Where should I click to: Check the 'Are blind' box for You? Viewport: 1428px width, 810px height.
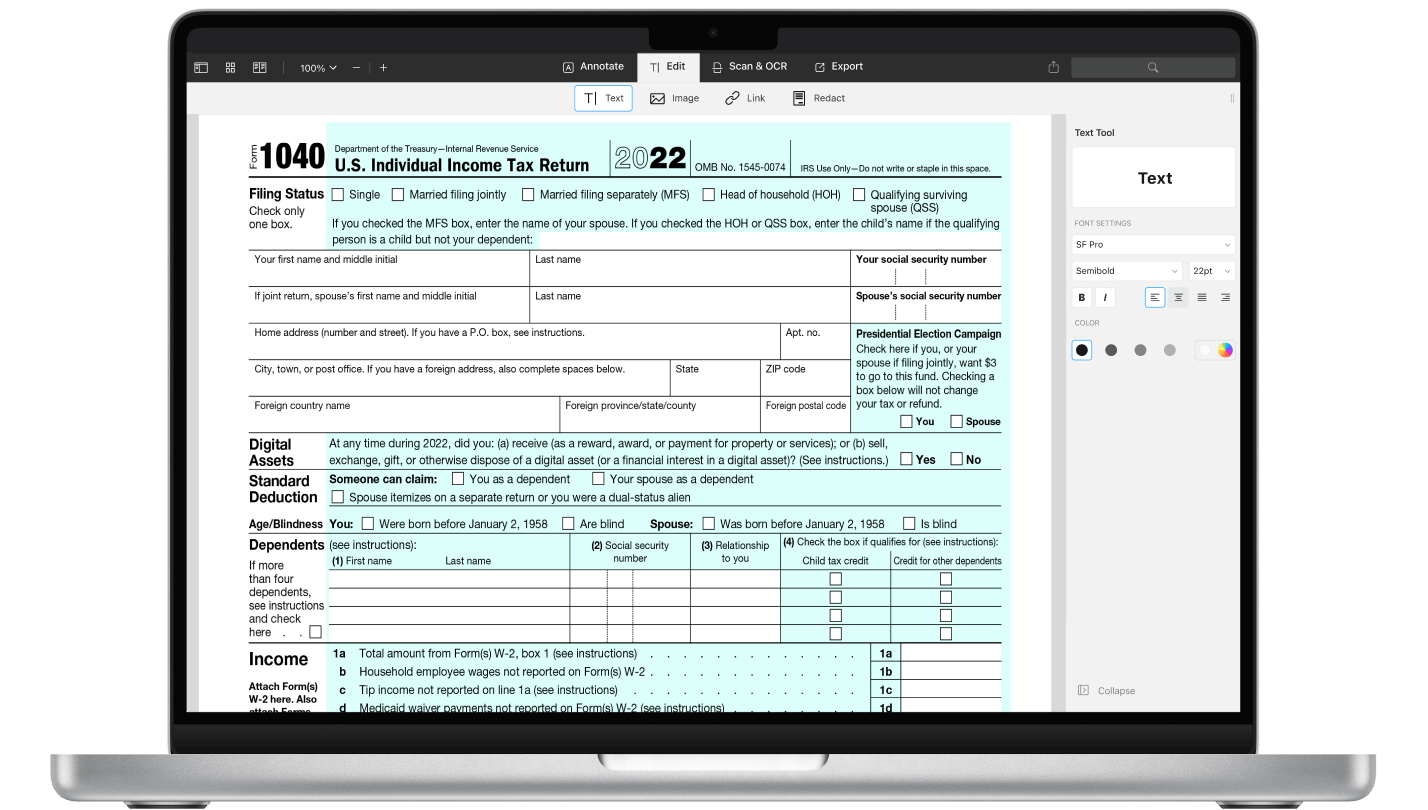point(568,523)
